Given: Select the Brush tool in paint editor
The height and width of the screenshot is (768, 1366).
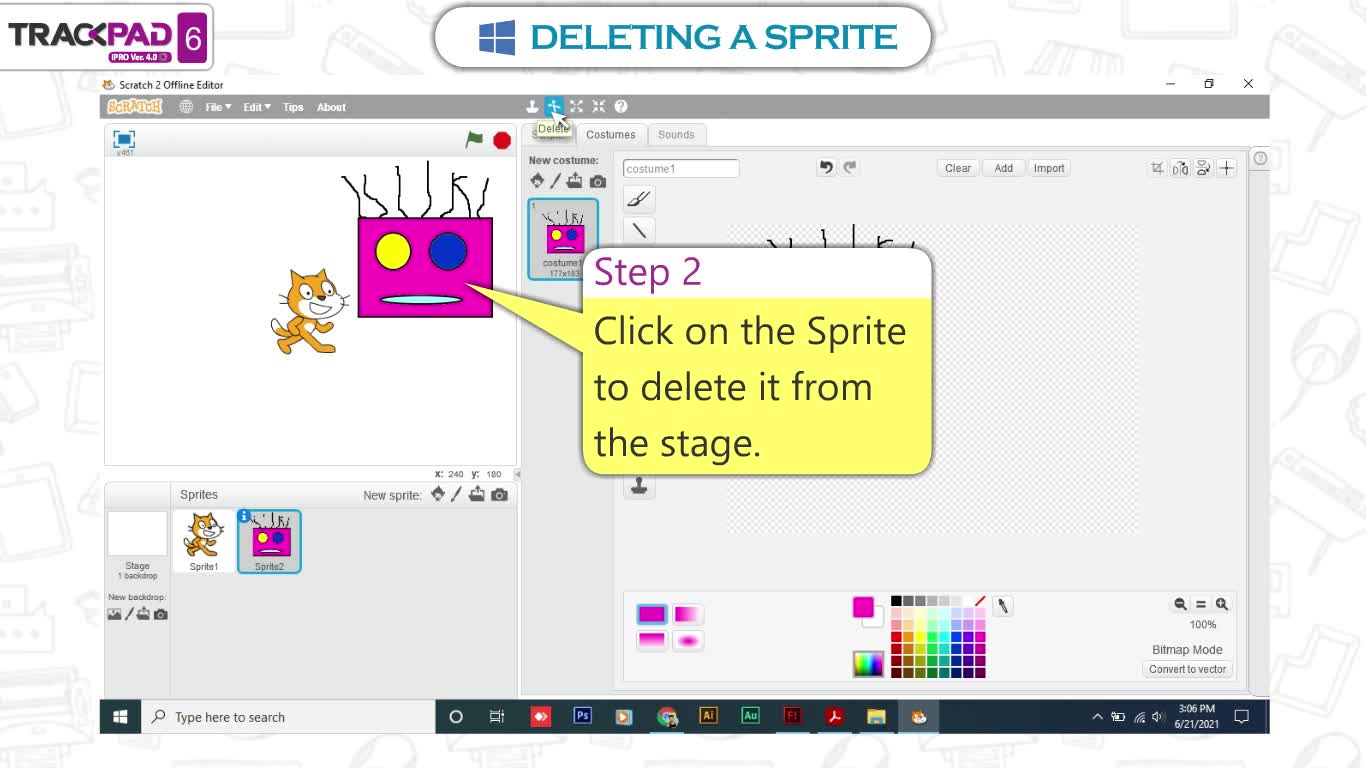Looking at the screenshot, I should 639,199.
